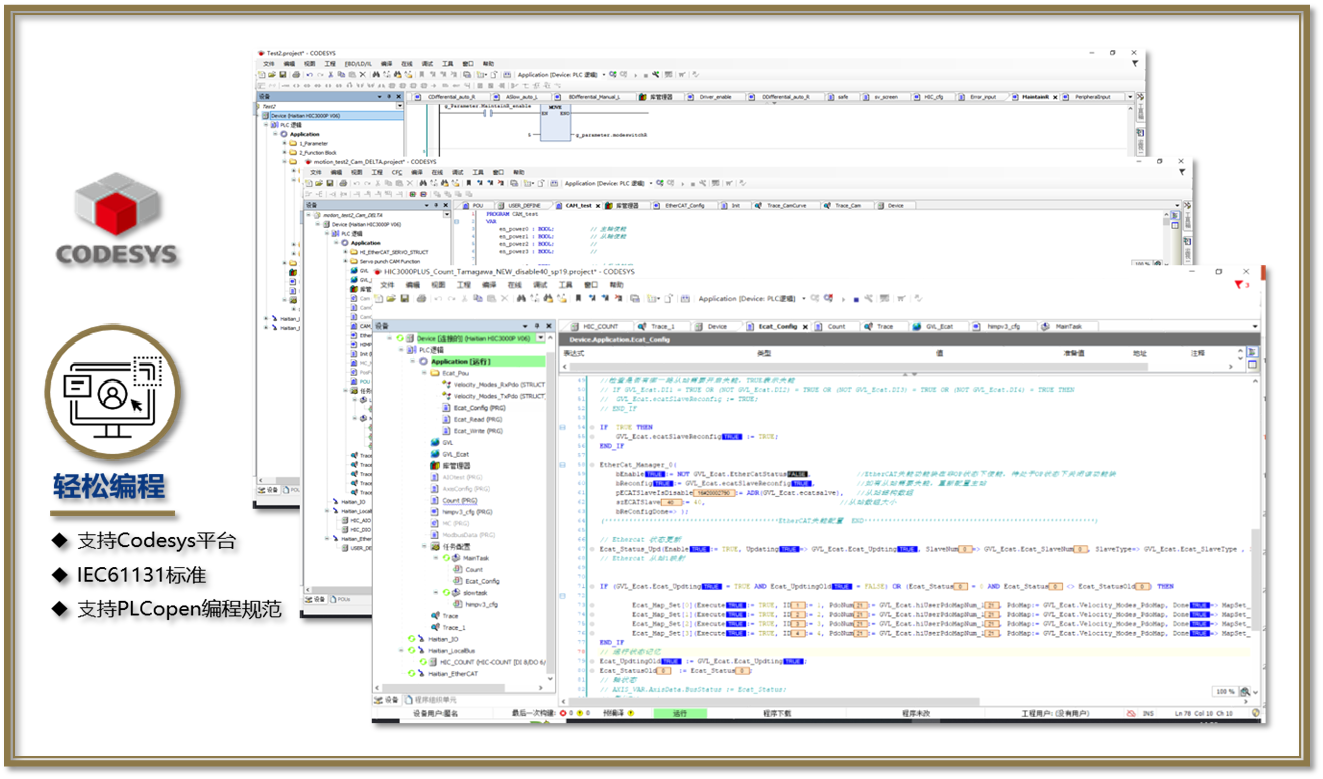This screenshot has height=779, width=1323.
Task: Select Count (PRG) in device tree
Action: (x=460, y=500)
